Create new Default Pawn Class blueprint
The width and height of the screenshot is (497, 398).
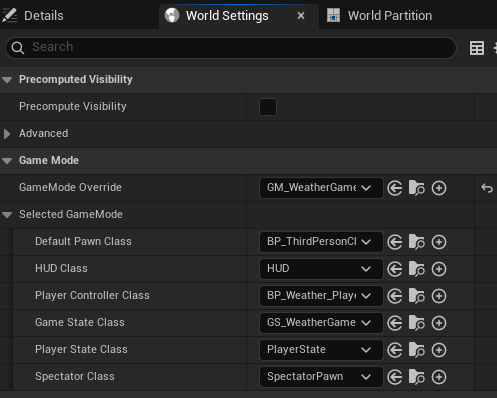pos(439,242)
